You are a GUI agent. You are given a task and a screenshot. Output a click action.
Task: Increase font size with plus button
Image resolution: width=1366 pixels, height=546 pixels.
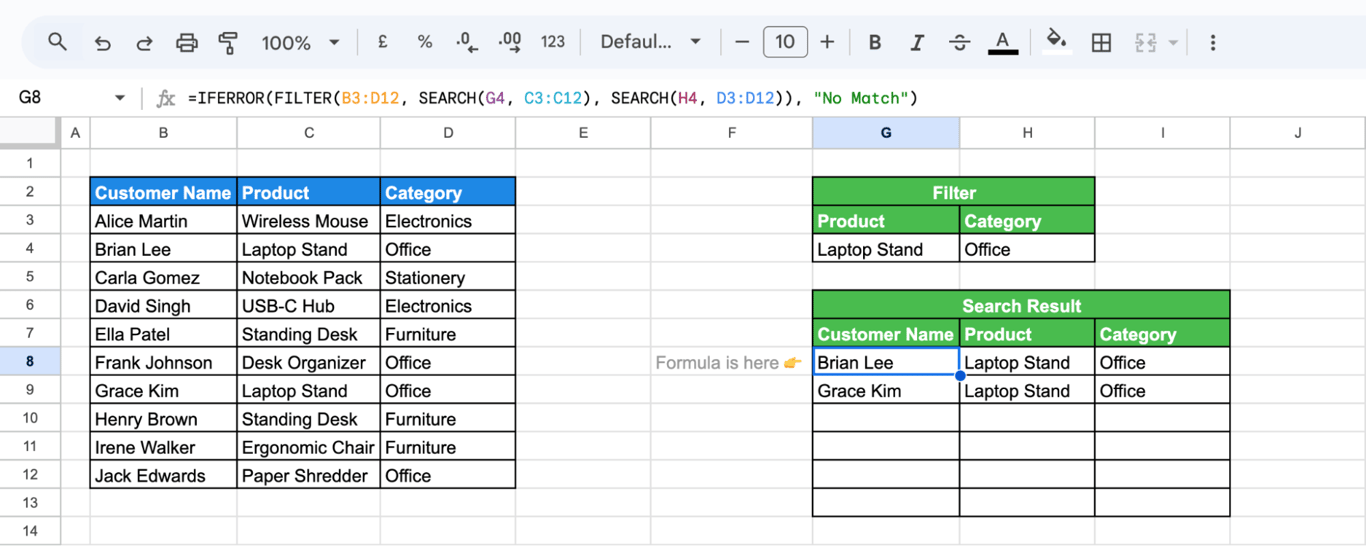point(827,42)
